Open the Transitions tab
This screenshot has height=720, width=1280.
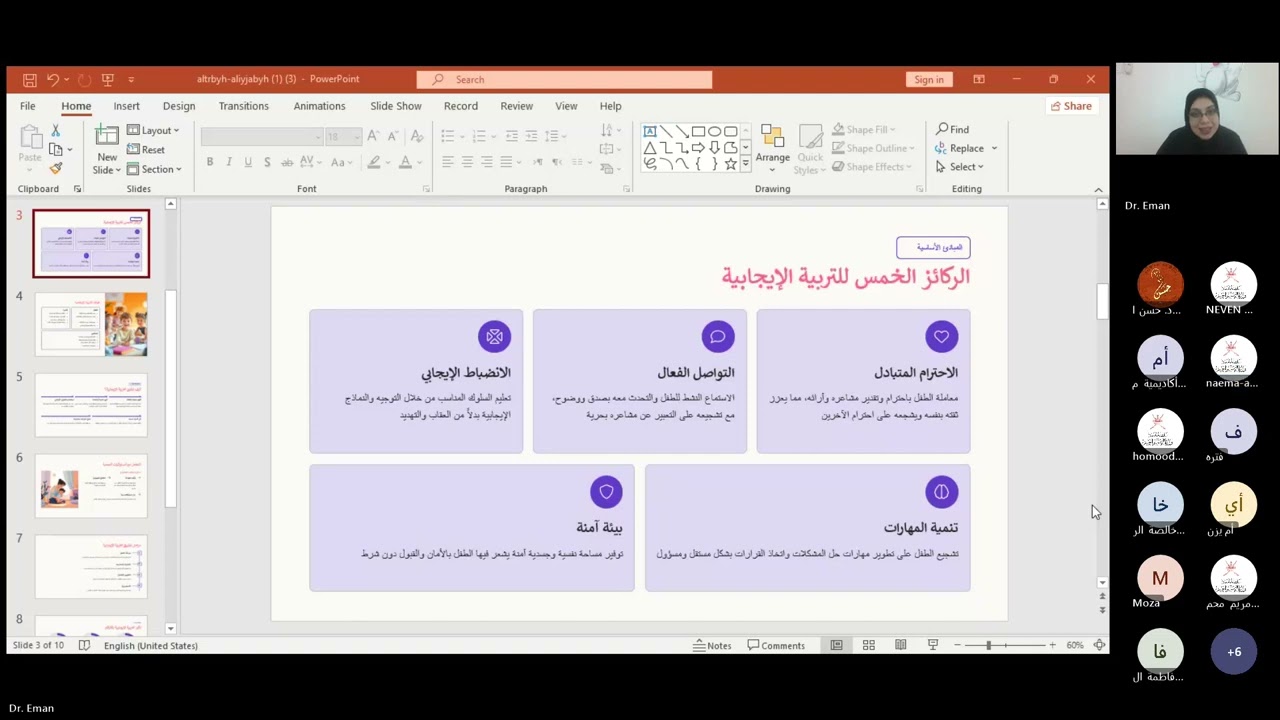(x=243, y=106)
